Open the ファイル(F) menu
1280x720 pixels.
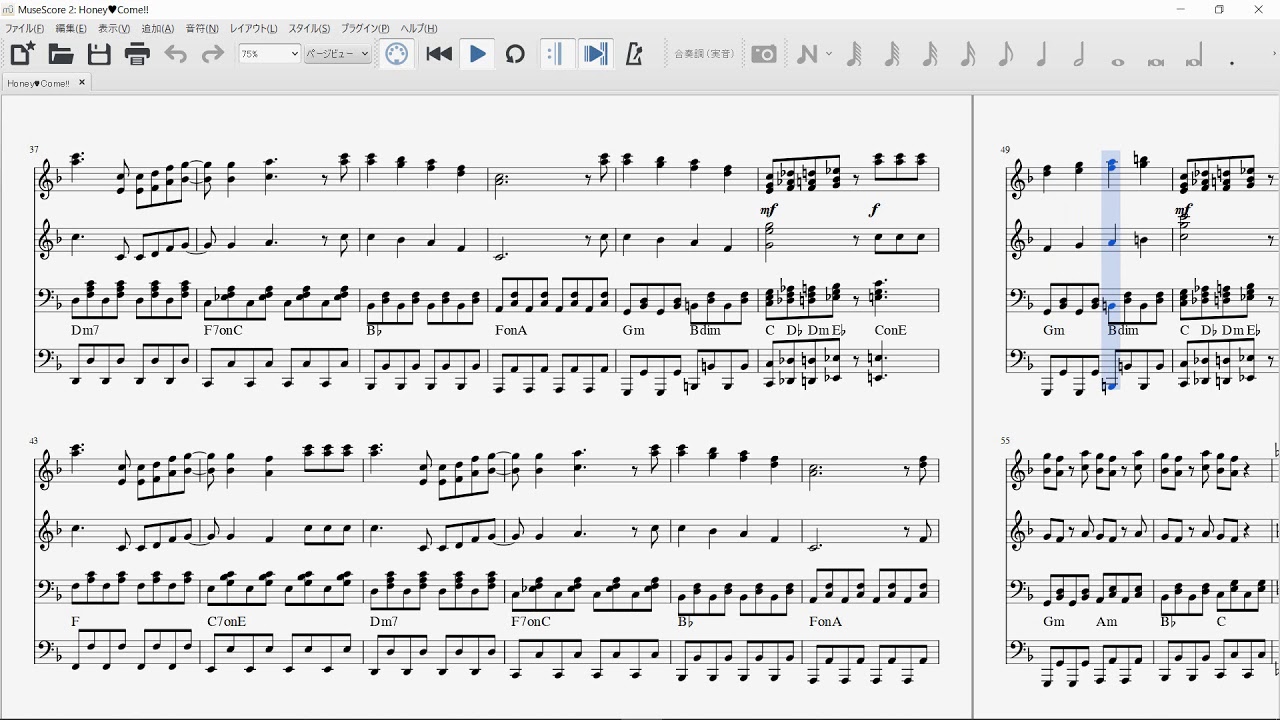pyautogui.click(x=25, y=29)
